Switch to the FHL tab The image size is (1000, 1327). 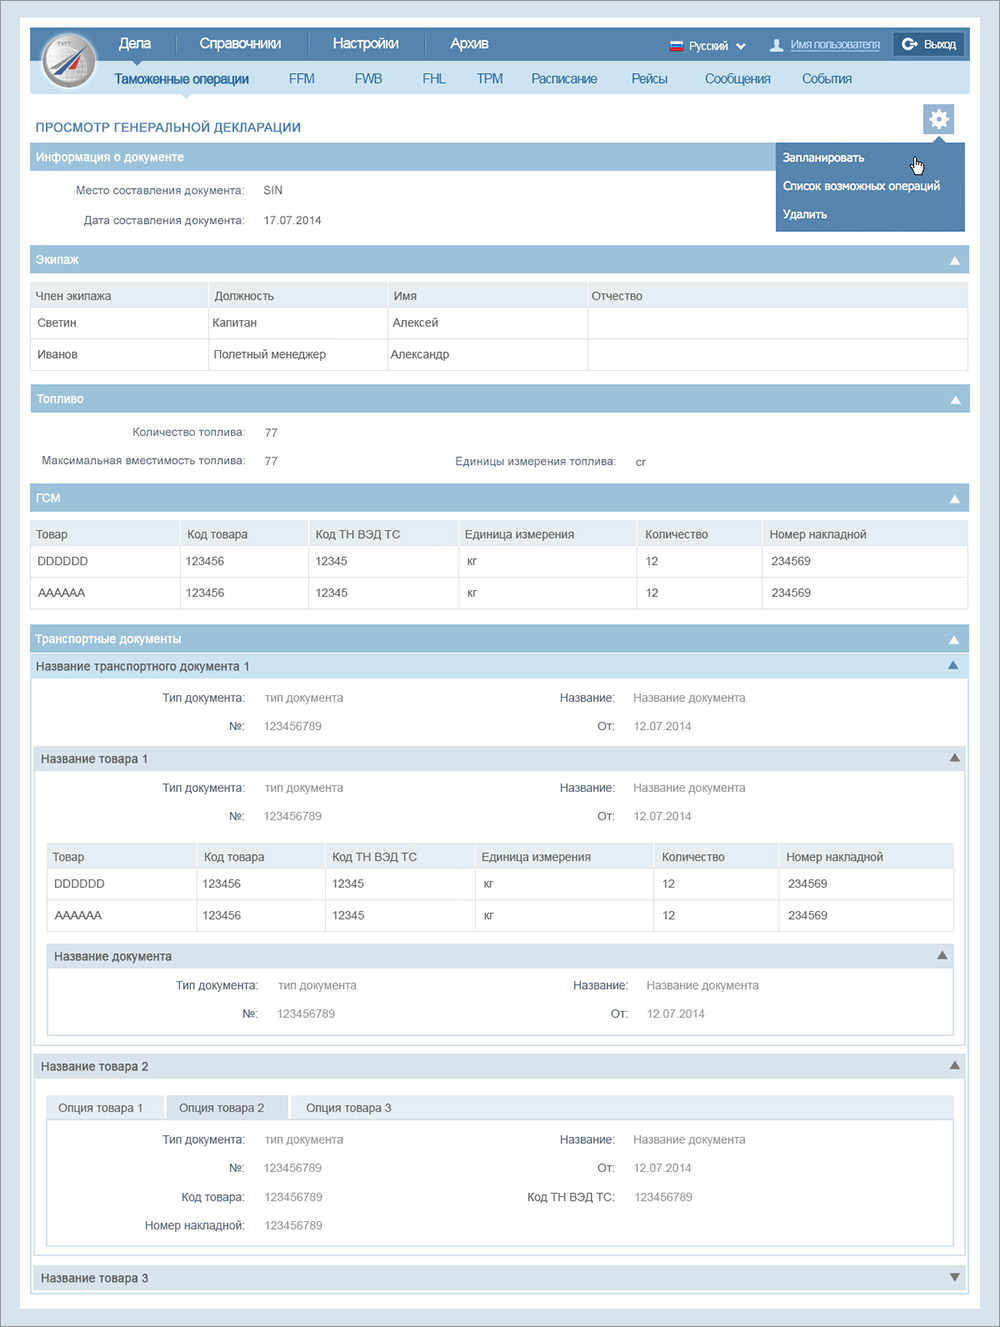coord(434,79)
